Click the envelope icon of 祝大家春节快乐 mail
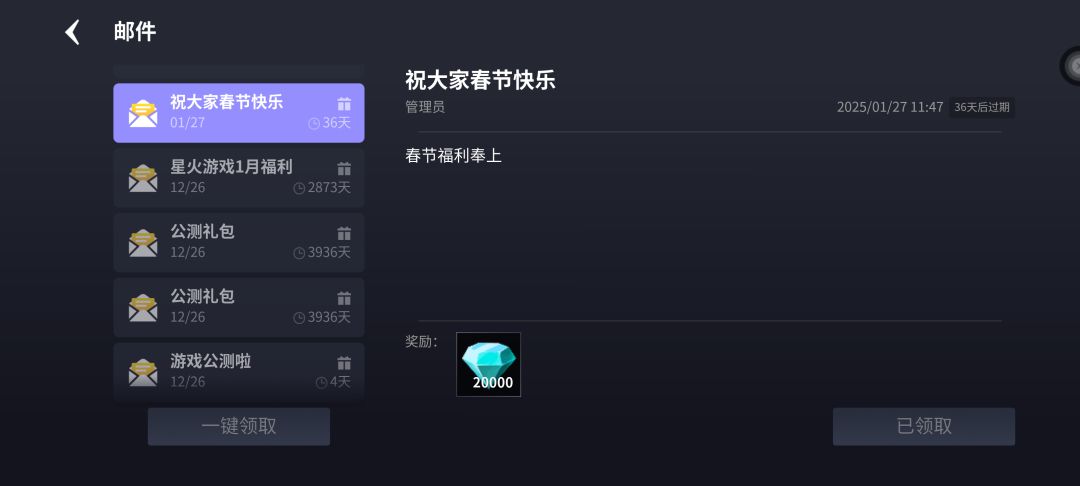The width and height of the screenshot is (1080, 486). point(143,114)
